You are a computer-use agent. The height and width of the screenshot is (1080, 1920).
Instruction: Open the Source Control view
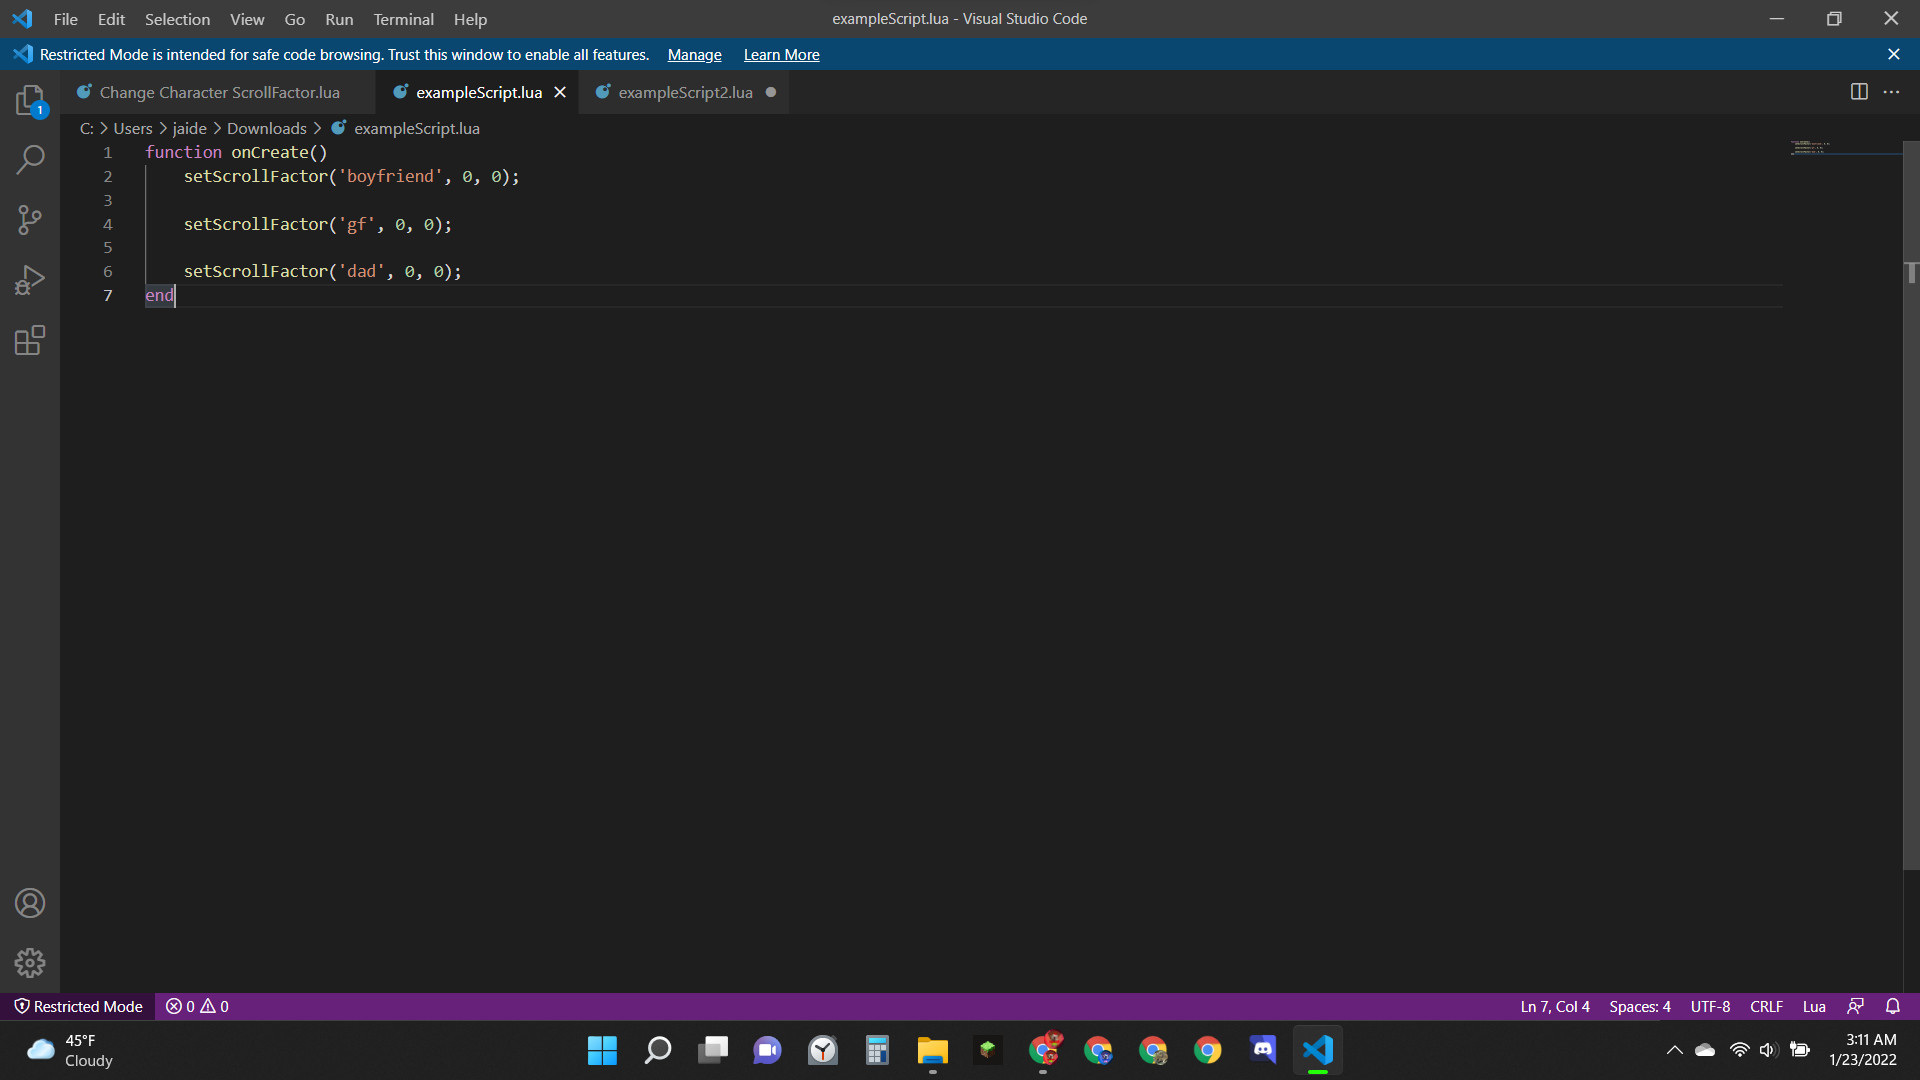(30, 220)
